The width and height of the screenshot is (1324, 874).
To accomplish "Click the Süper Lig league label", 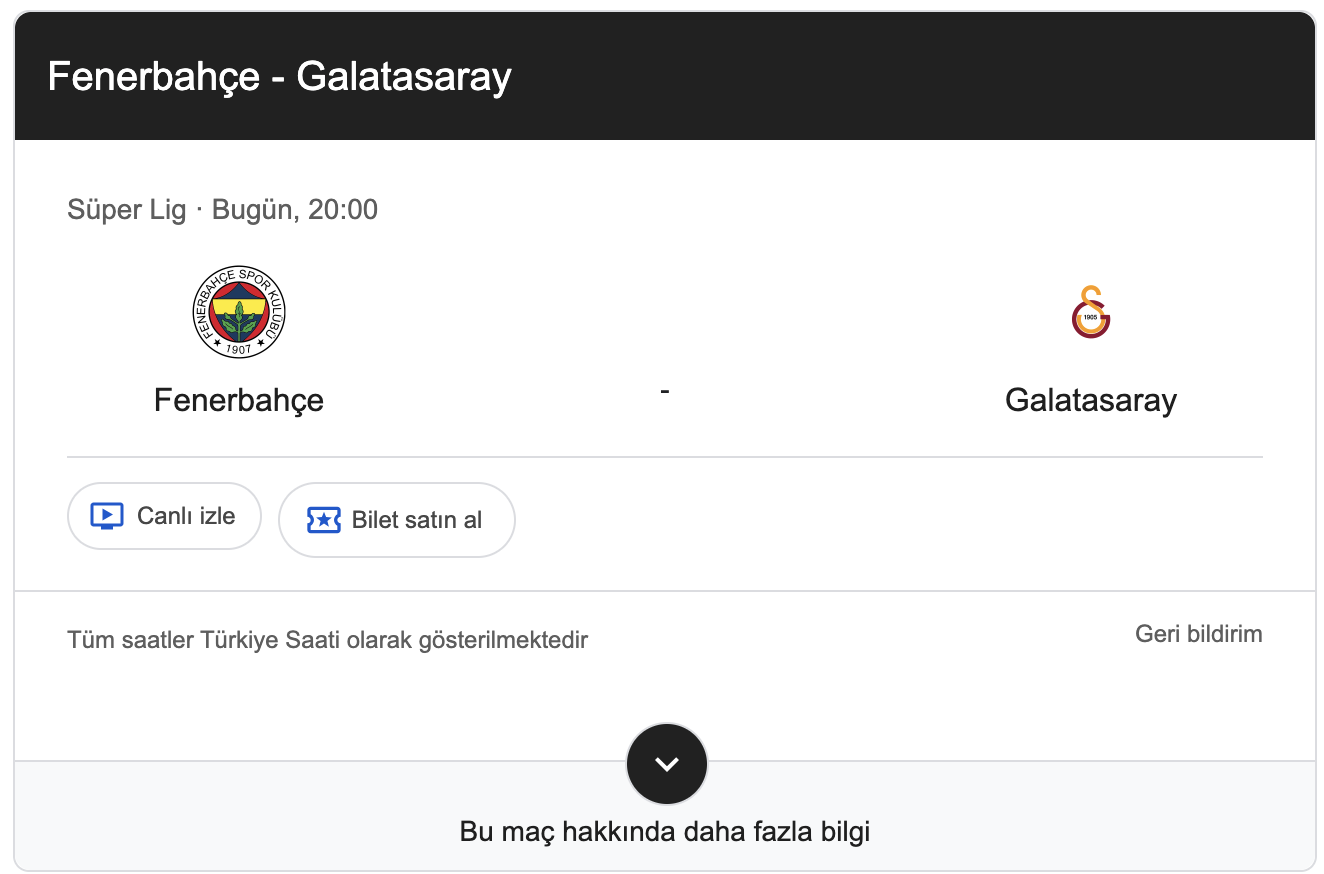I will (x=127, y=210).
